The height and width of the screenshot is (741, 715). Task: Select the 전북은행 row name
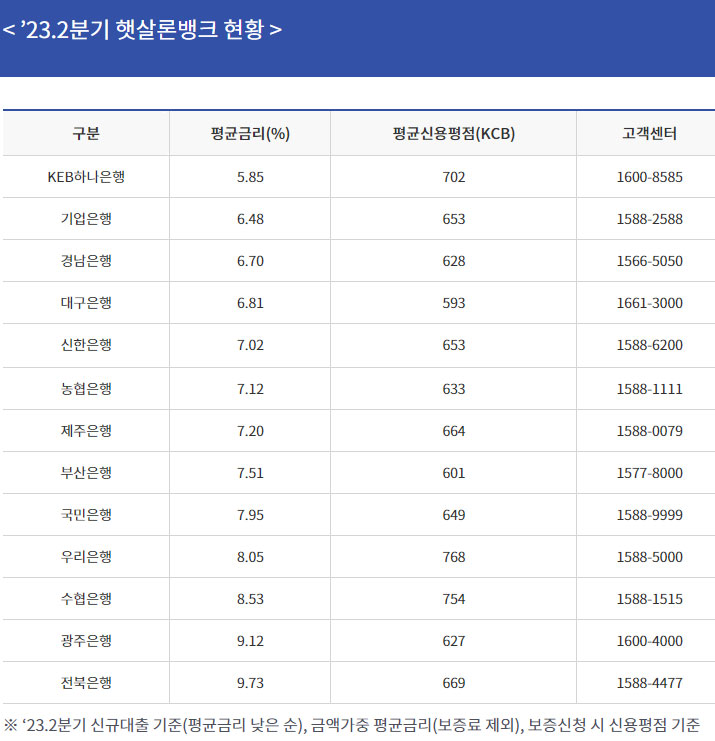point(86,683)
